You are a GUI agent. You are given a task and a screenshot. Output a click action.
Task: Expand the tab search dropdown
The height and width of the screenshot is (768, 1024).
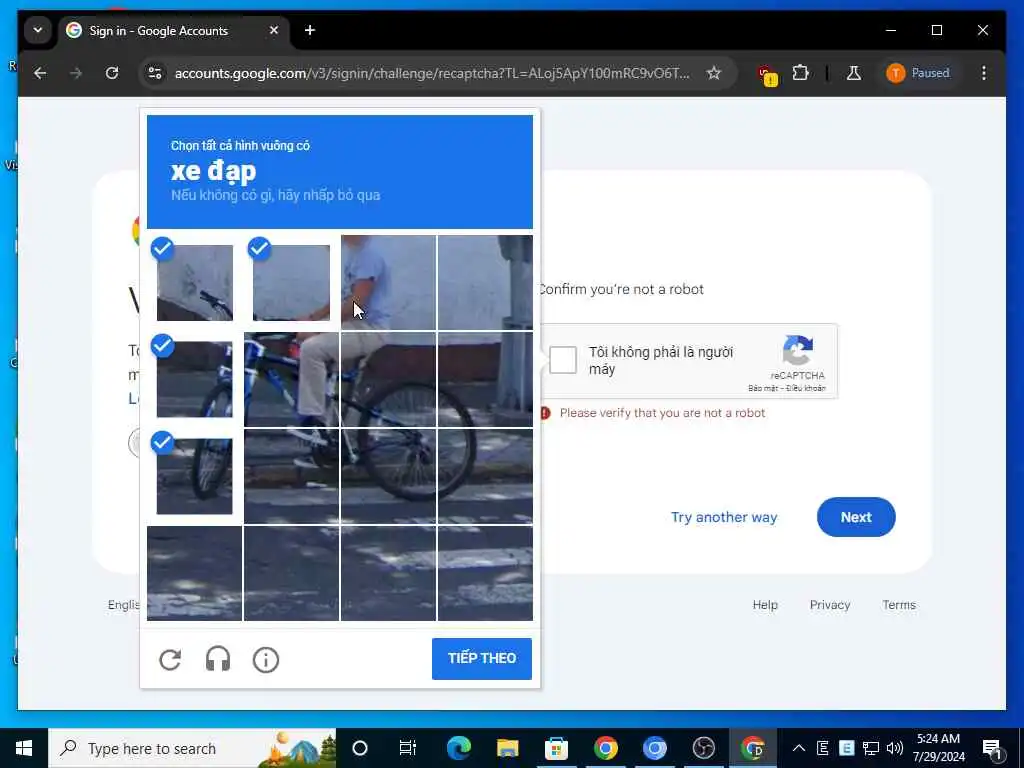coord(38,30)
